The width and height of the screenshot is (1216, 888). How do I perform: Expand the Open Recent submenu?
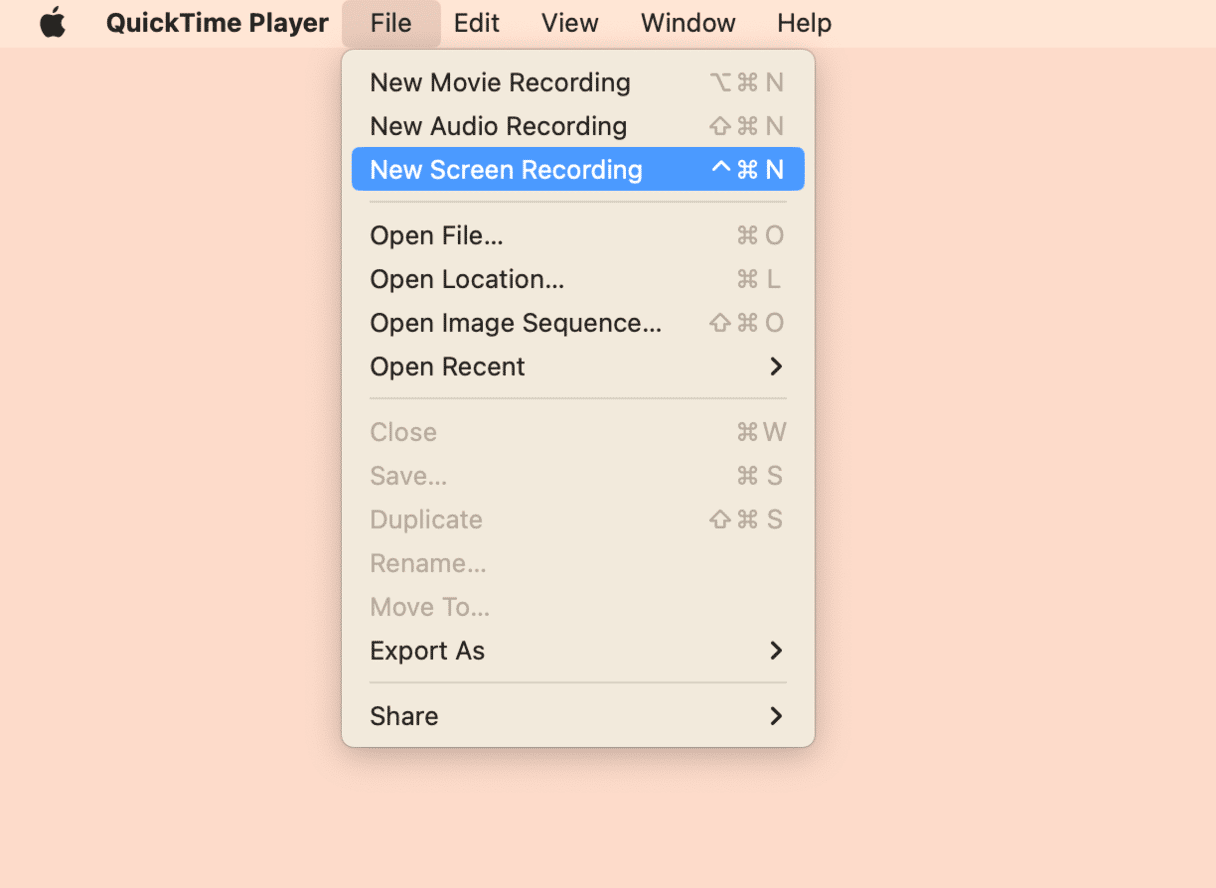pos(447,367)
